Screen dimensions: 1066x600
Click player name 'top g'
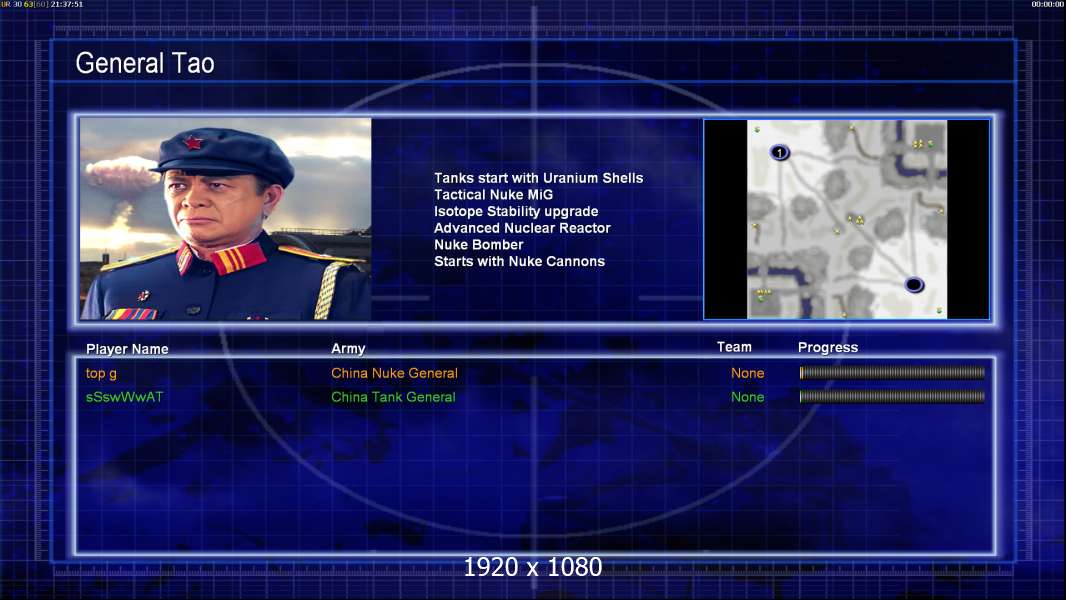pos(101,373)
